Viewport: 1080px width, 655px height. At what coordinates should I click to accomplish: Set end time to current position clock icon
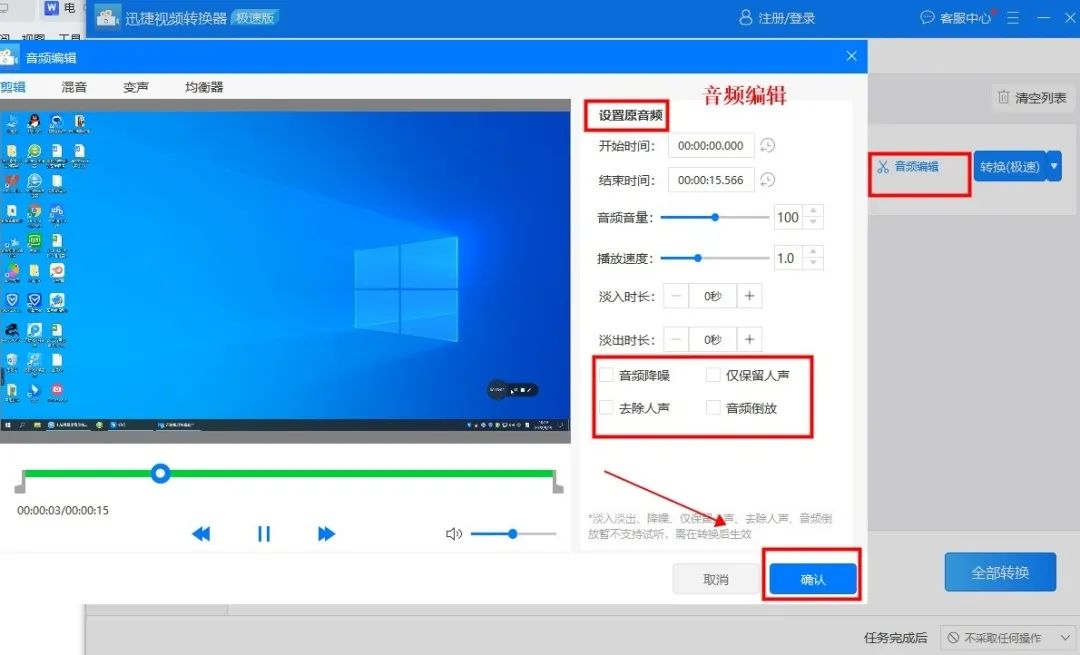tap(767, 180)
